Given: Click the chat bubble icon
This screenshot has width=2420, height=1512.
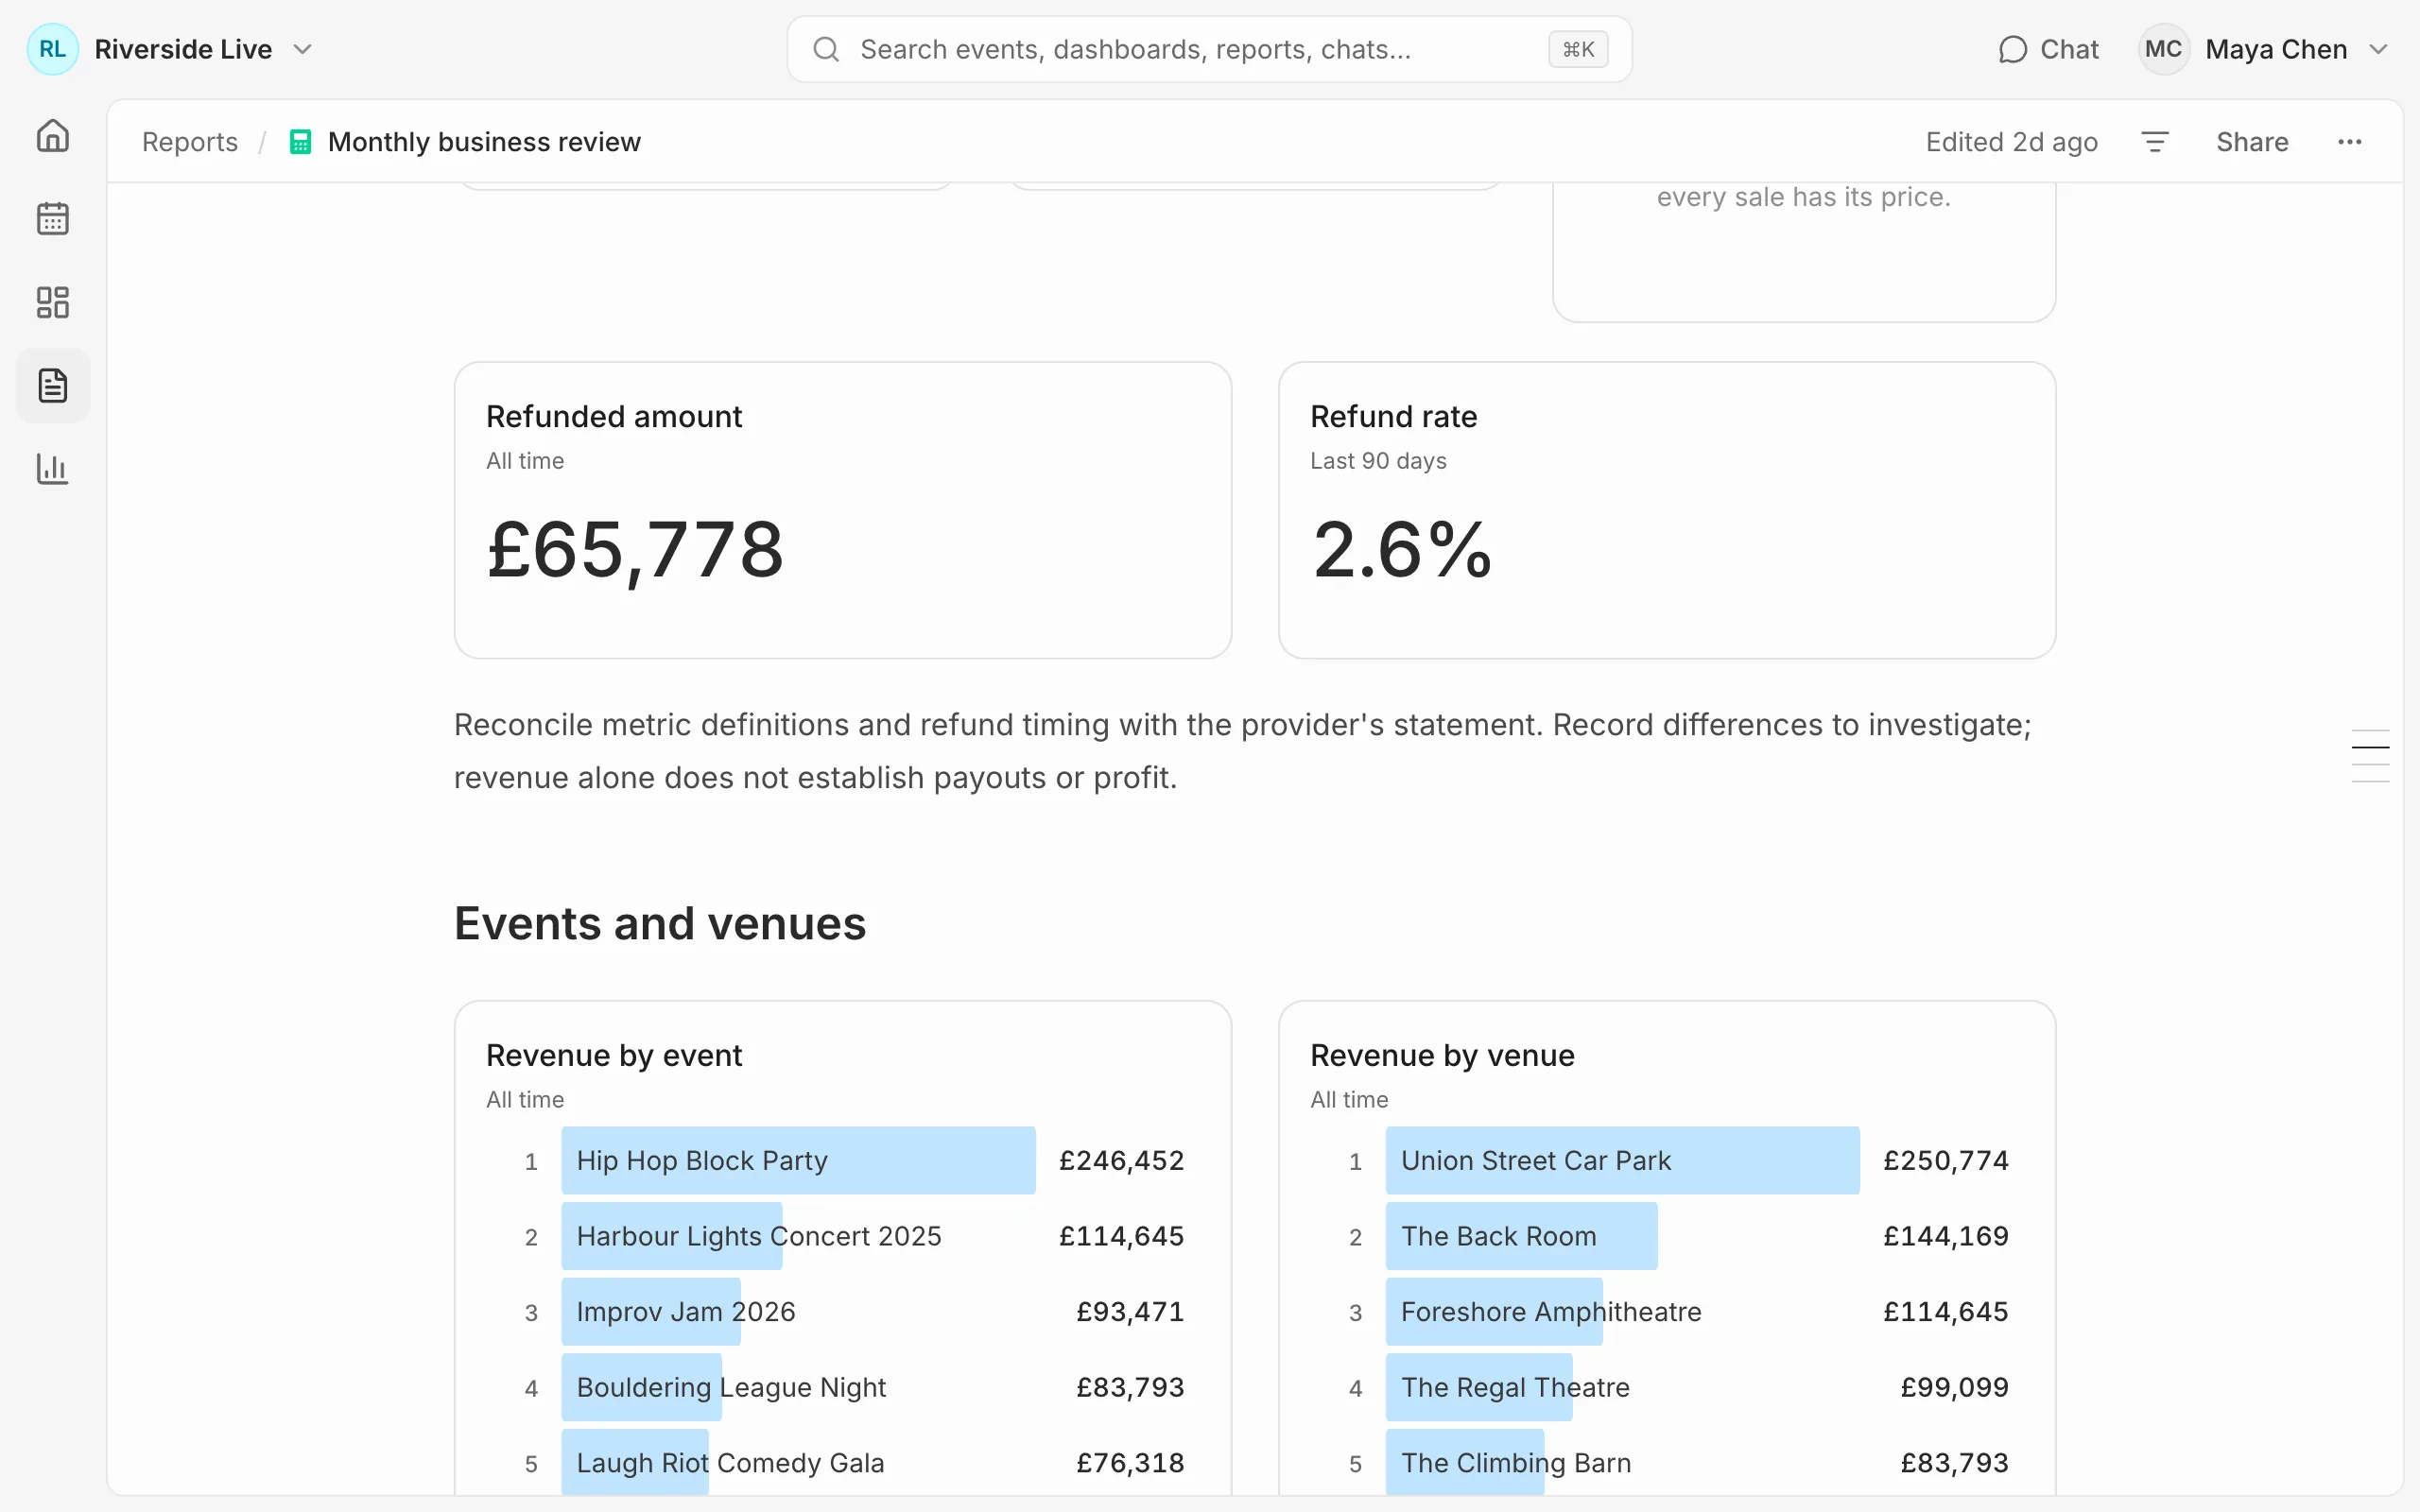Looking at the screenshot, I should 2012,49.
